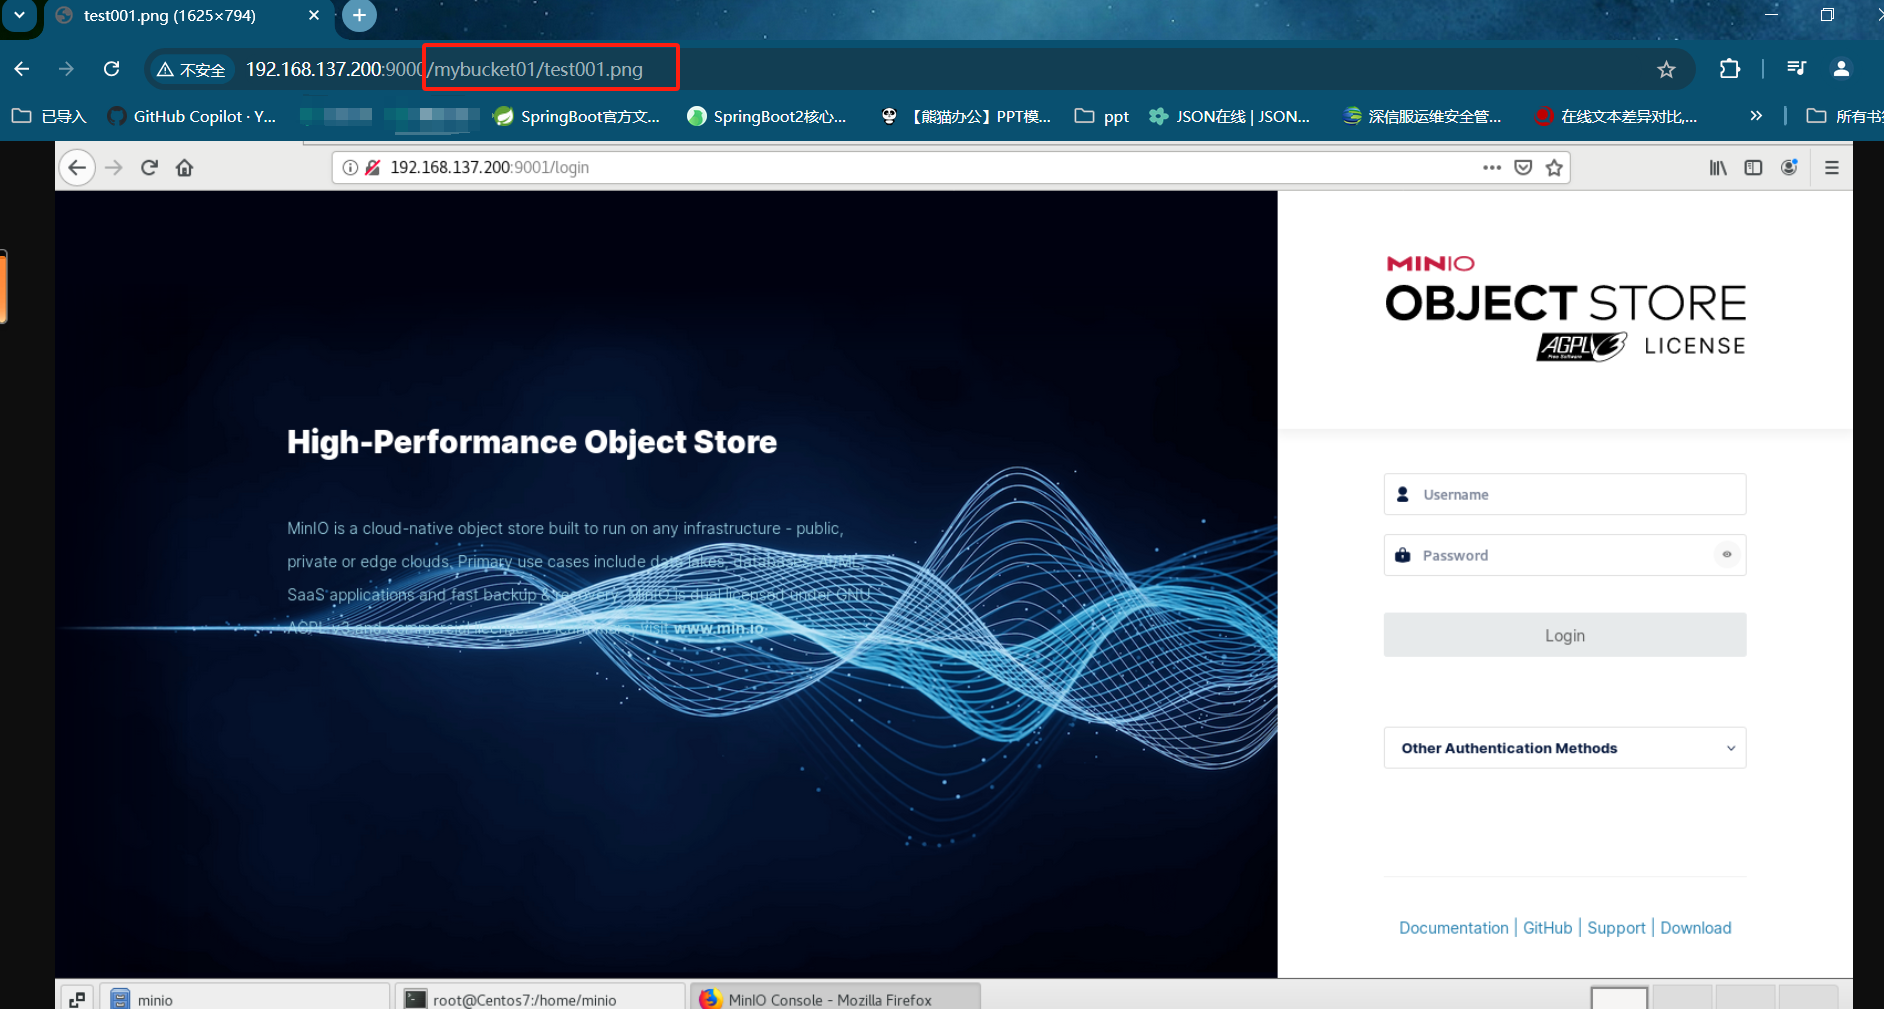1884x1009 pixels.
Task: Close the test001.png tab
Action: (314, 15)
